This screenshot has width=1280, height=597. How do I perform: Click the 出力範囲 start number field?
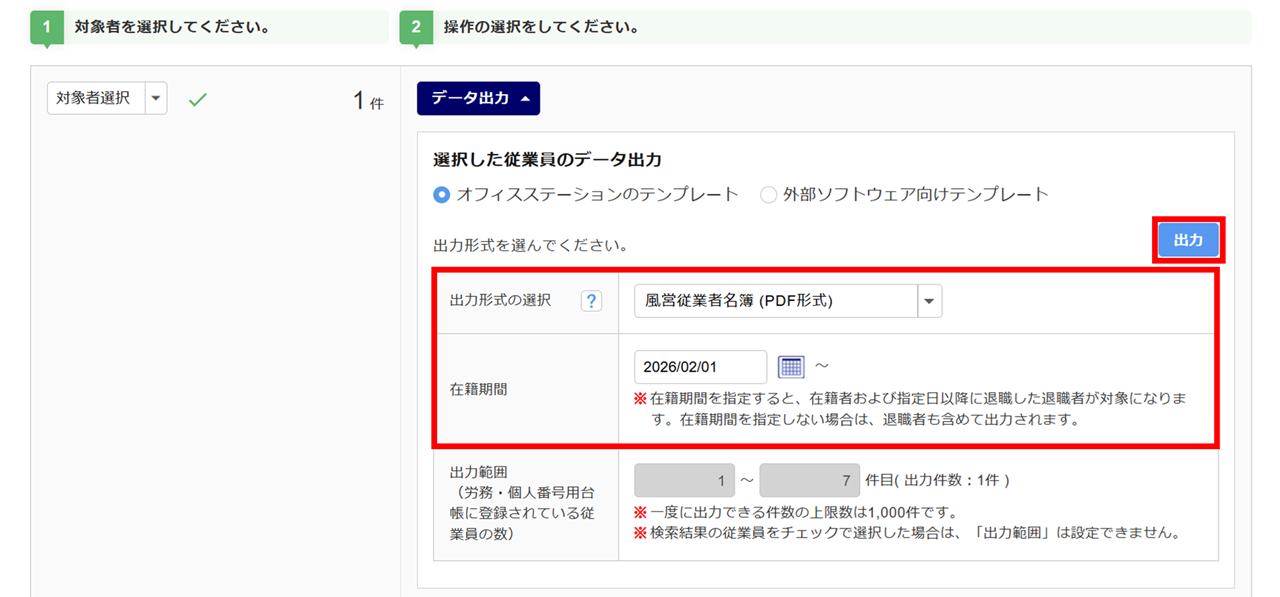point(684,481)
